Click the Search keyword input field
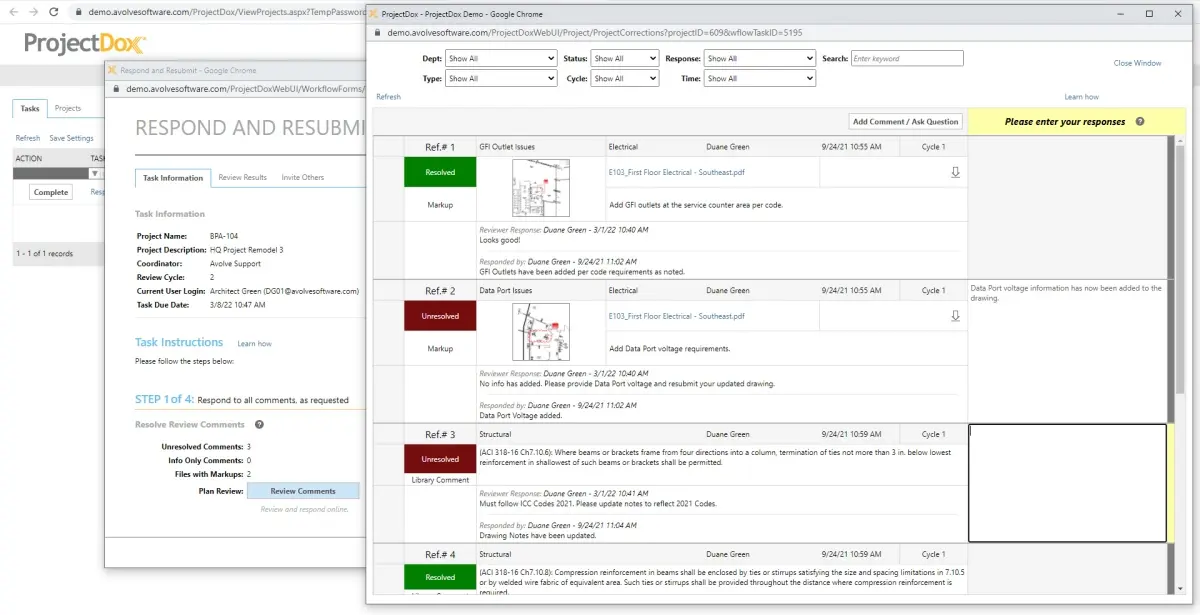 point(907,59)
